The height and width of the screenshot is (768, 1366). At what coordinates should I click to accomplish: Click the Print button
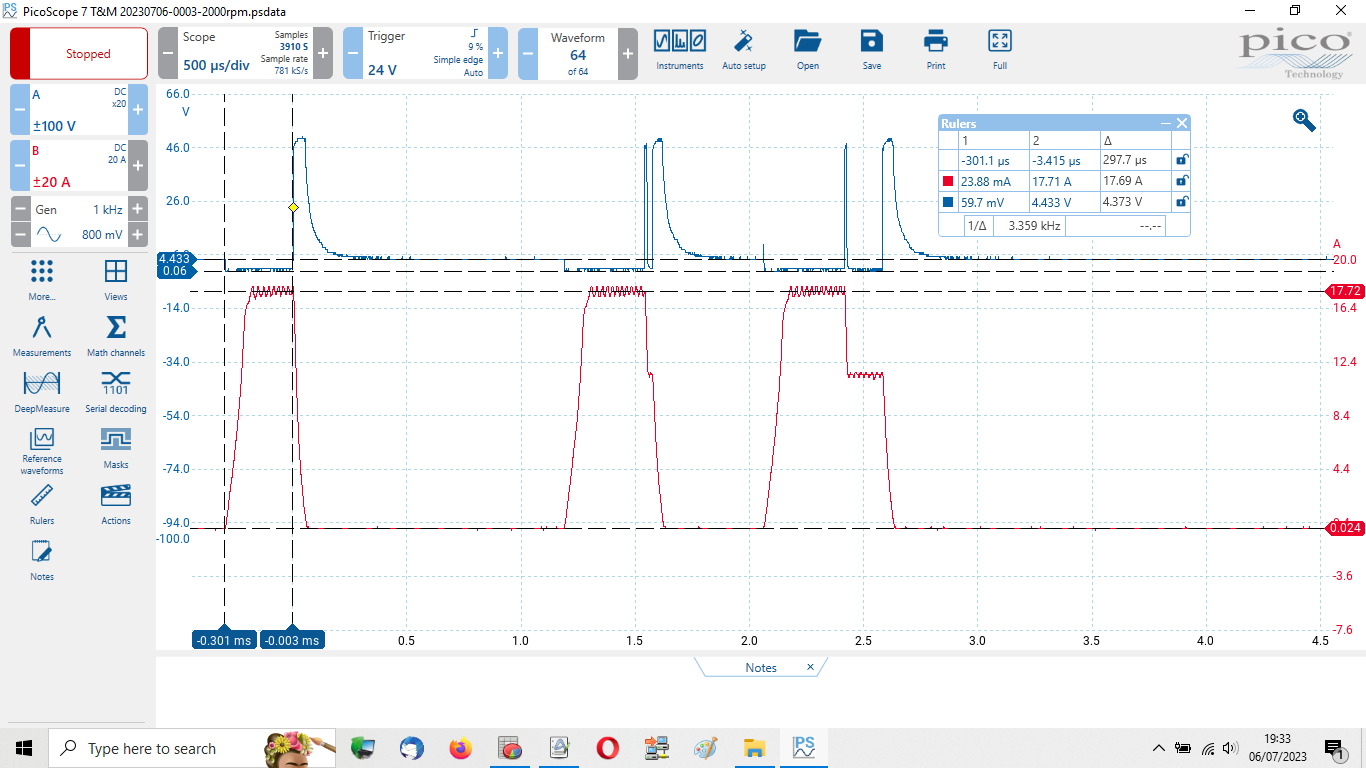pyautogui.click(x=935, y=49)
